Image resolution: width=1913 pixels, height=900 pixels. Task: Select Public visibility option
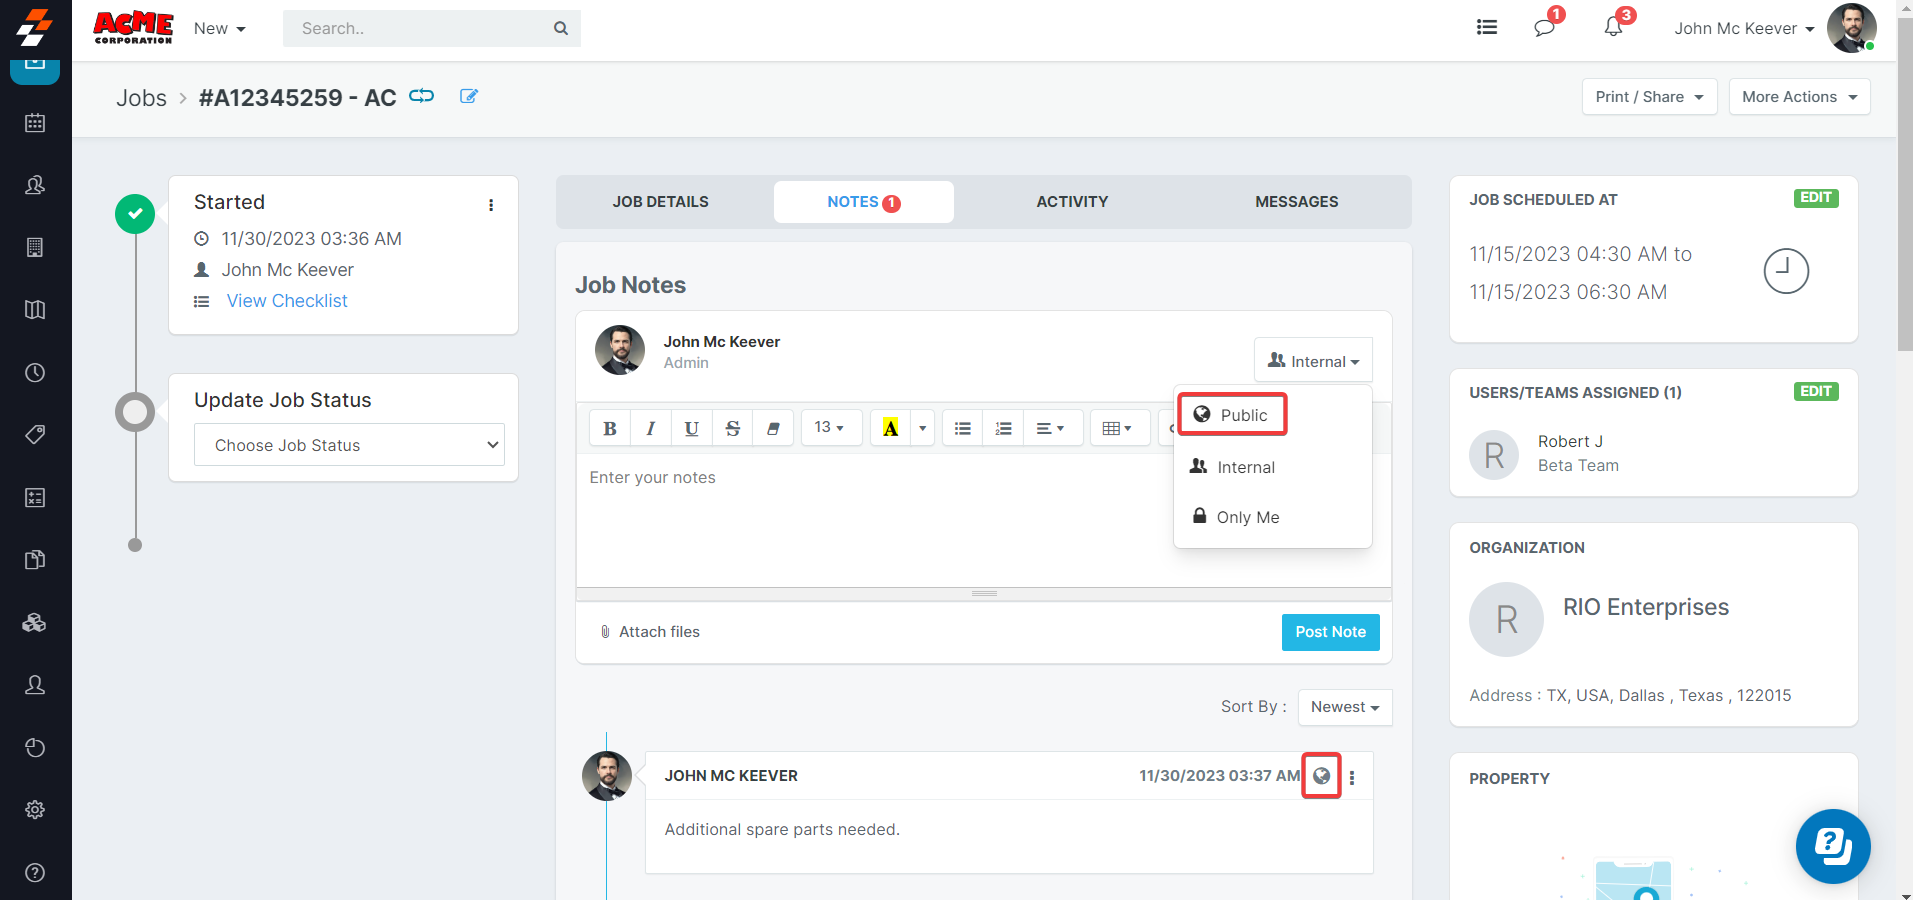coord(1232,415)
